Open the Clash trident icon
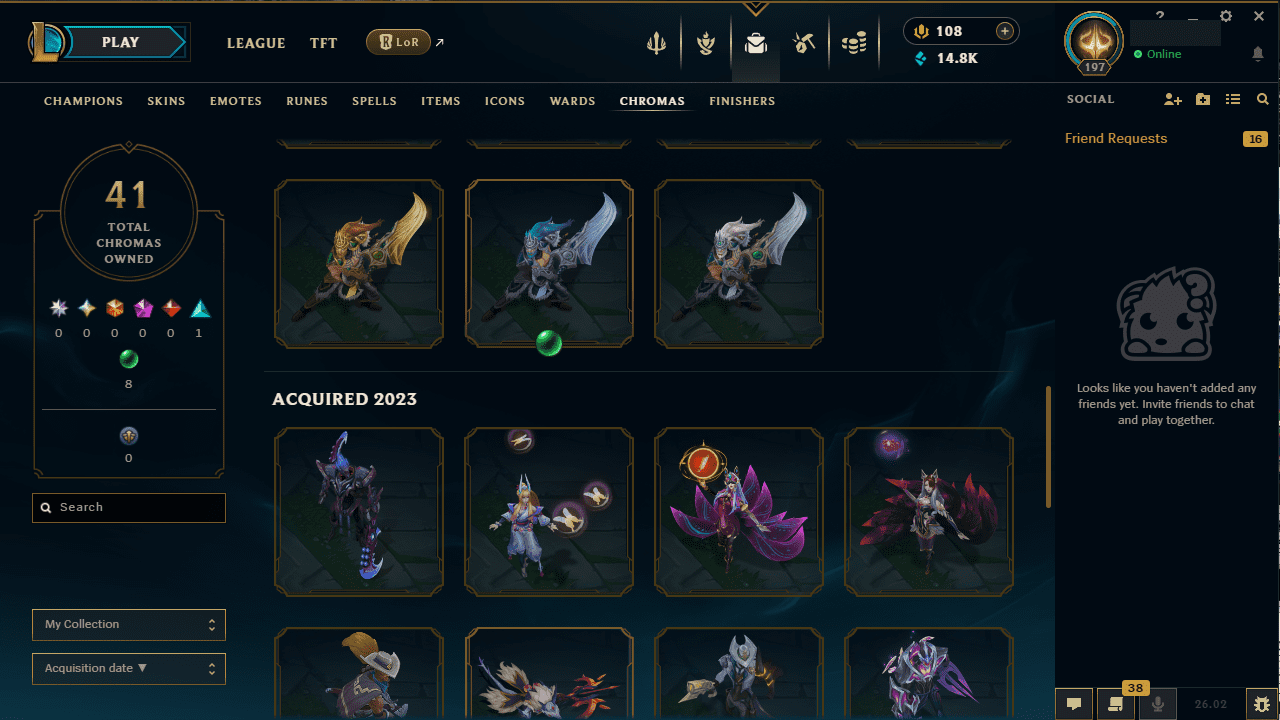This screenshot has height=720, width=1280. click(657, 43)
